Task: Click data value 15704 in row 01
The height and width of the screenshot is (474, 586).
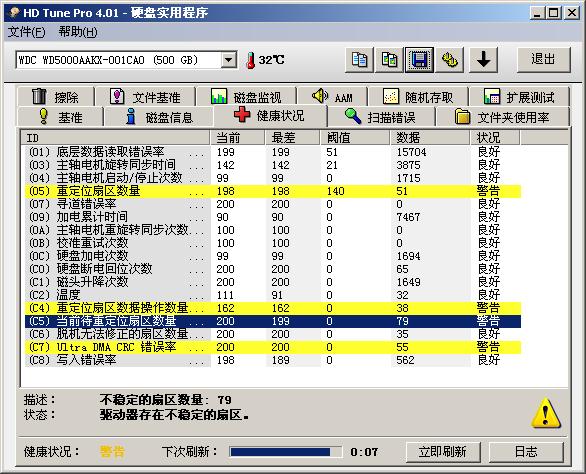Action: [411, 152]
